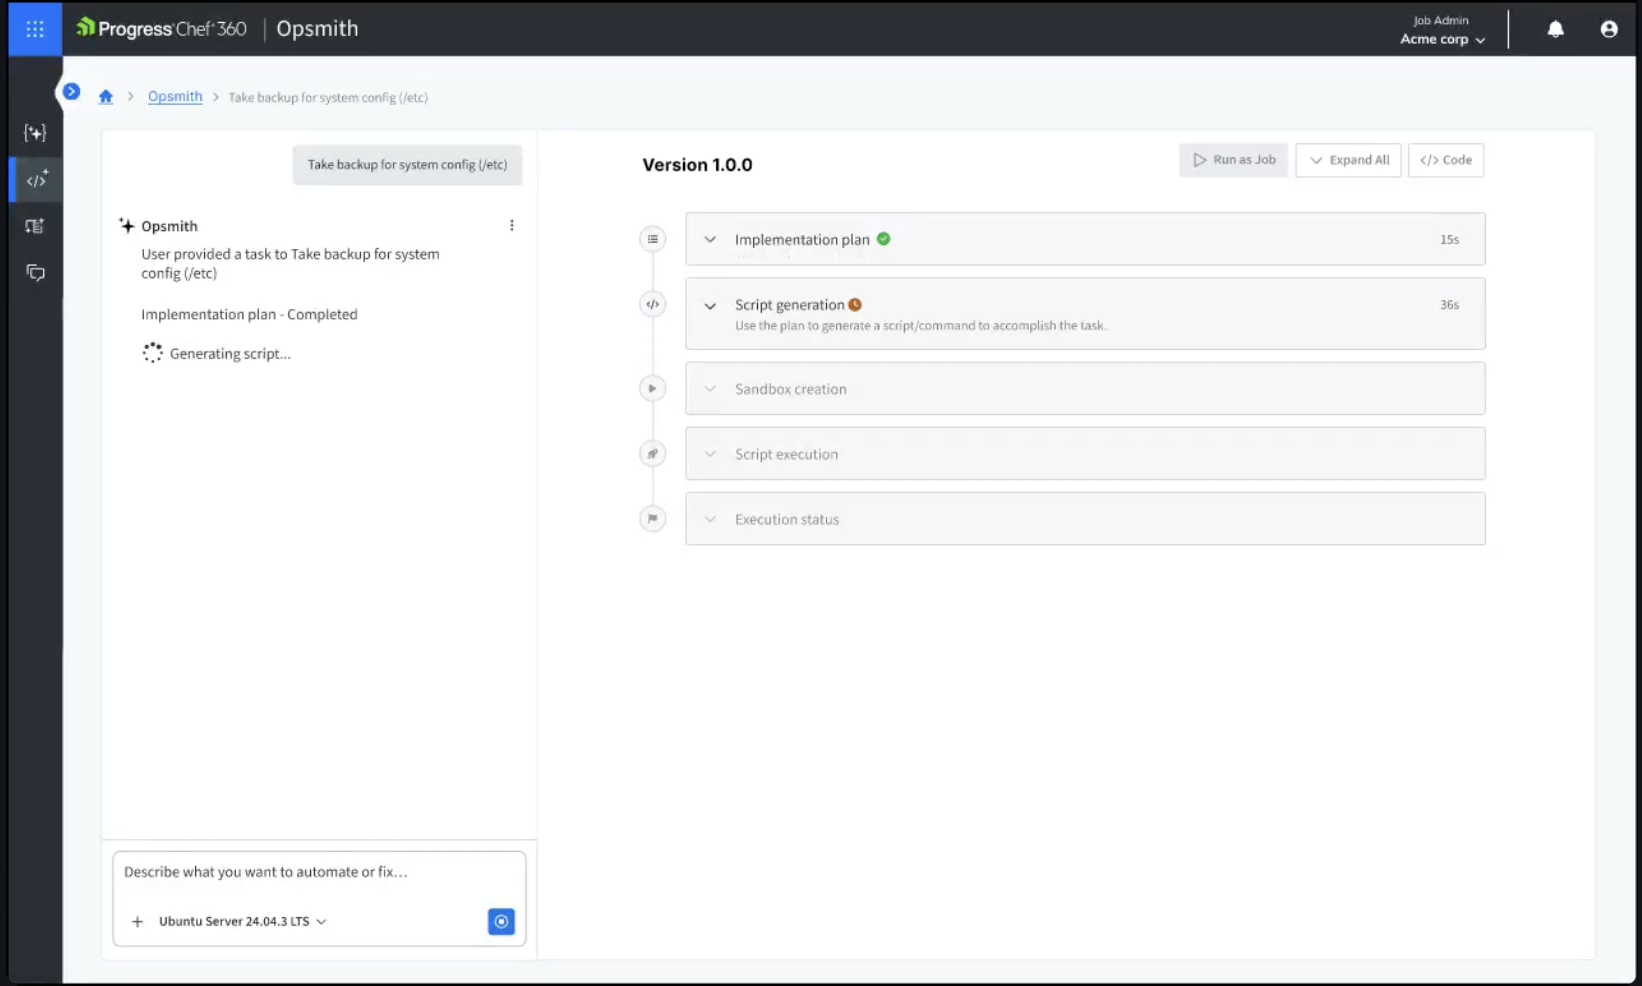Collapse the Script generation section chevron
This screenshot has height=986, width=1642.
710,306
